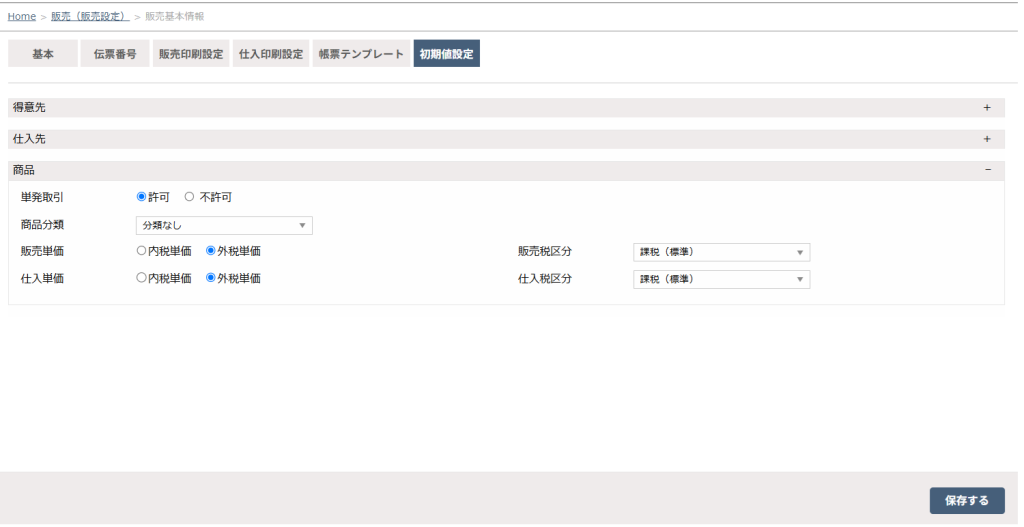
Task: Expand the 得意先 section plus icon
Action: coord(987,108)
